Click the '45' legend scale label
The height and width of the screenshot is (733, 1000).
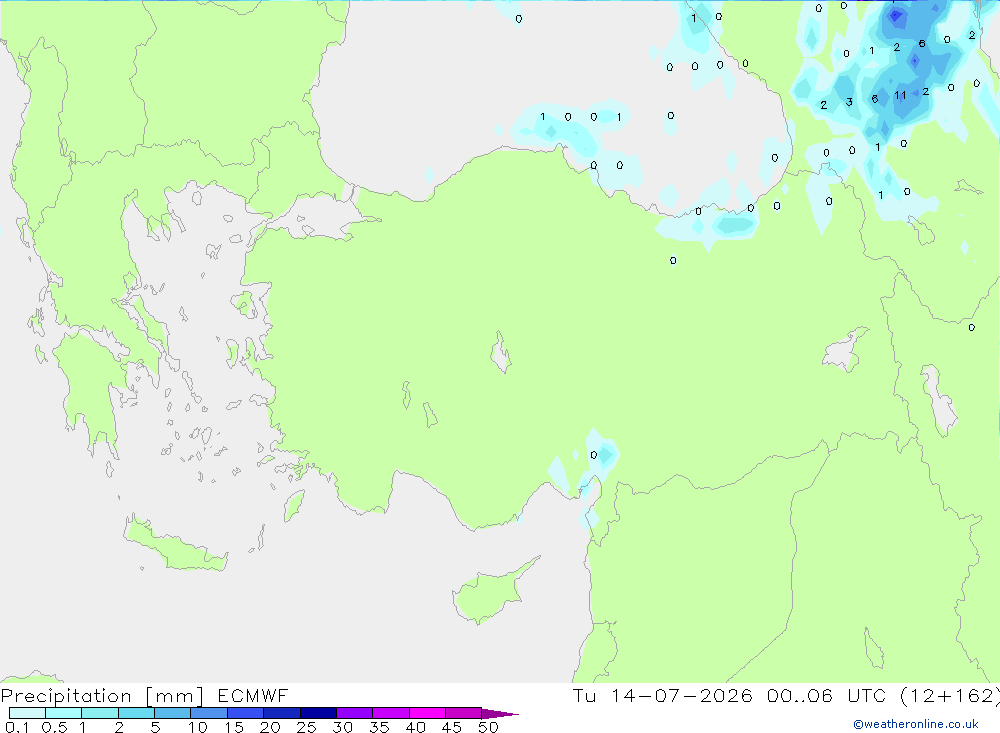[452, 727]
